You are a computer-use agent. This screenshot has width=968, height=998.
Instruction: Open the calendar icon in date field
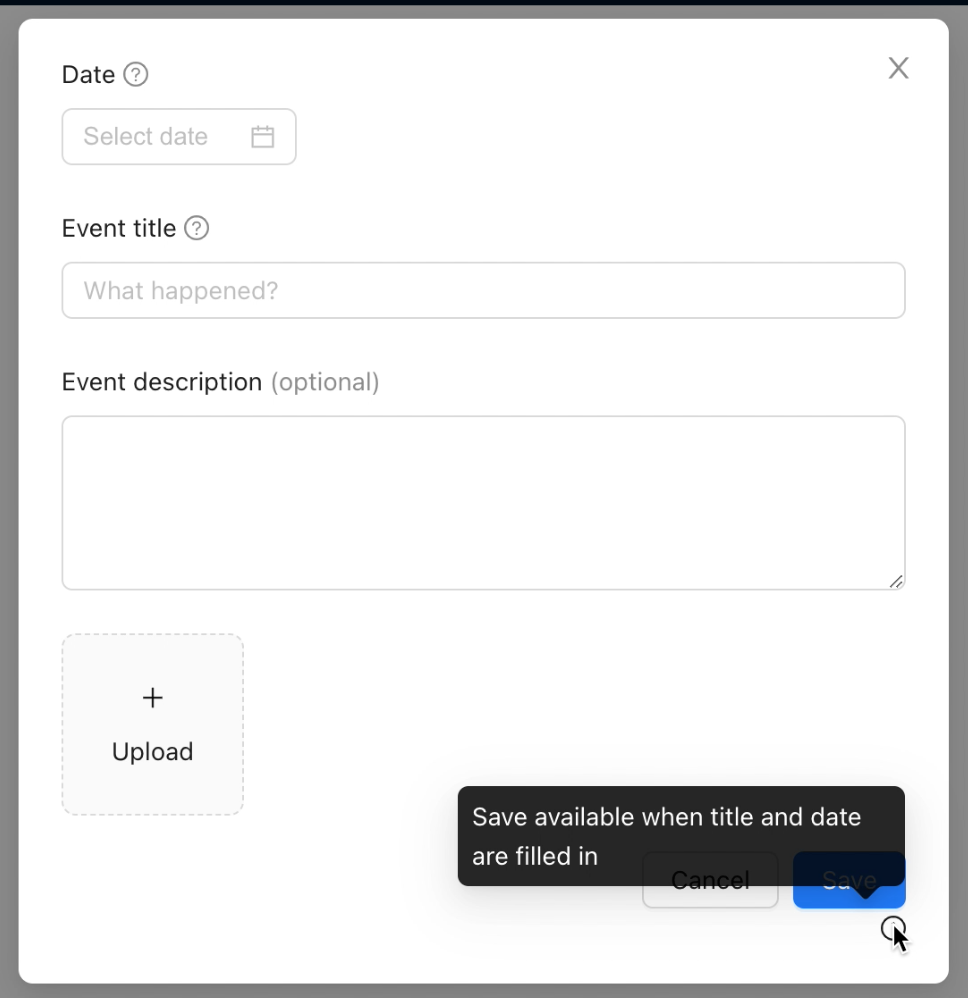[x=262, y=137]
